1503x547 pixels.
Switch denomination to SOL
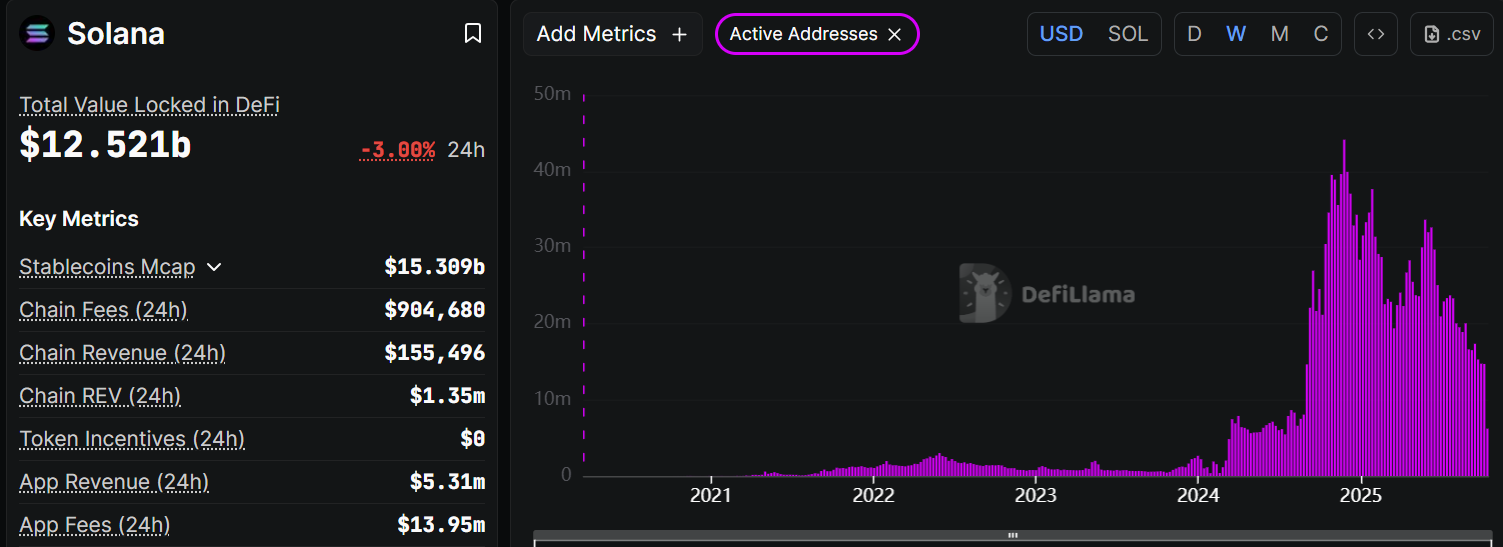pyautogui.click(x=1127, y=34)
